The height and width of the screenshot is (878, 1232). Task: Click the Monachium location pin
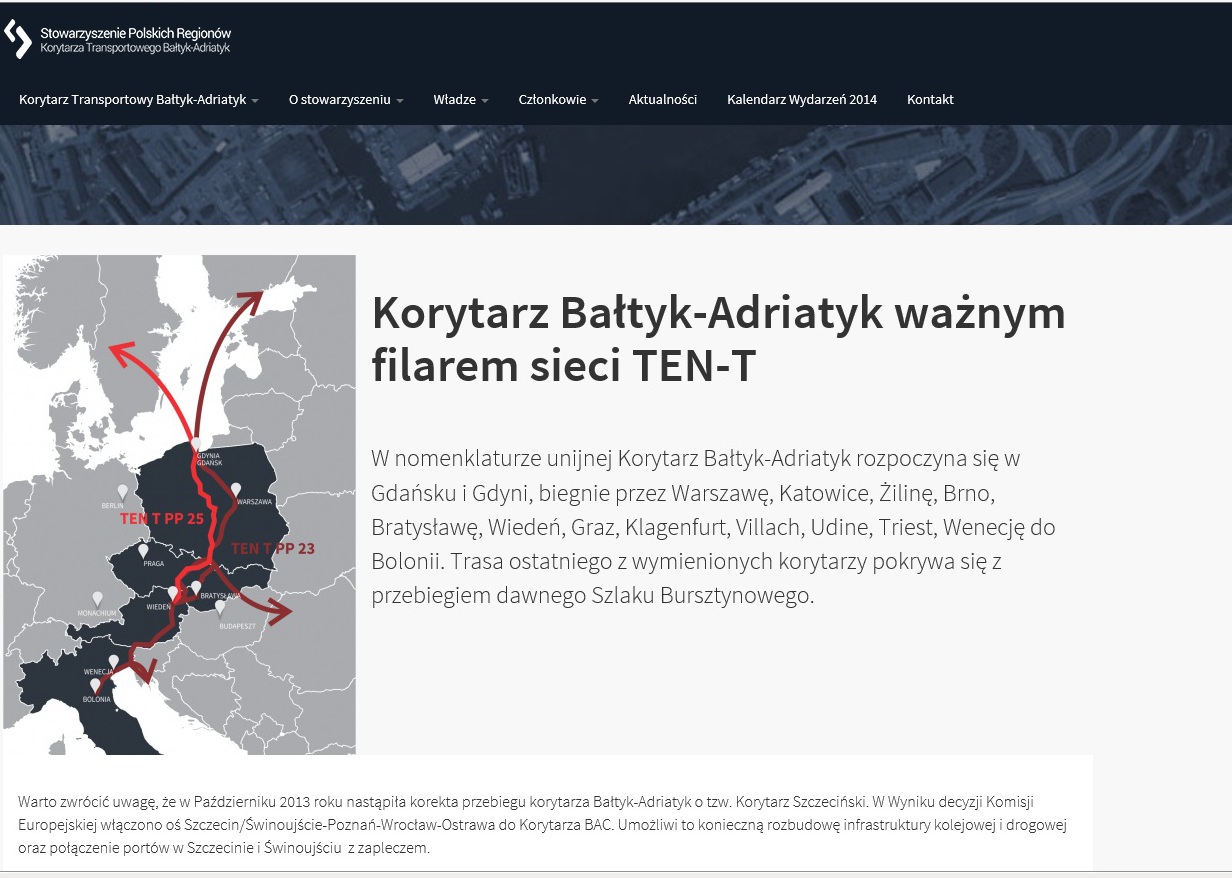[97, 598]
